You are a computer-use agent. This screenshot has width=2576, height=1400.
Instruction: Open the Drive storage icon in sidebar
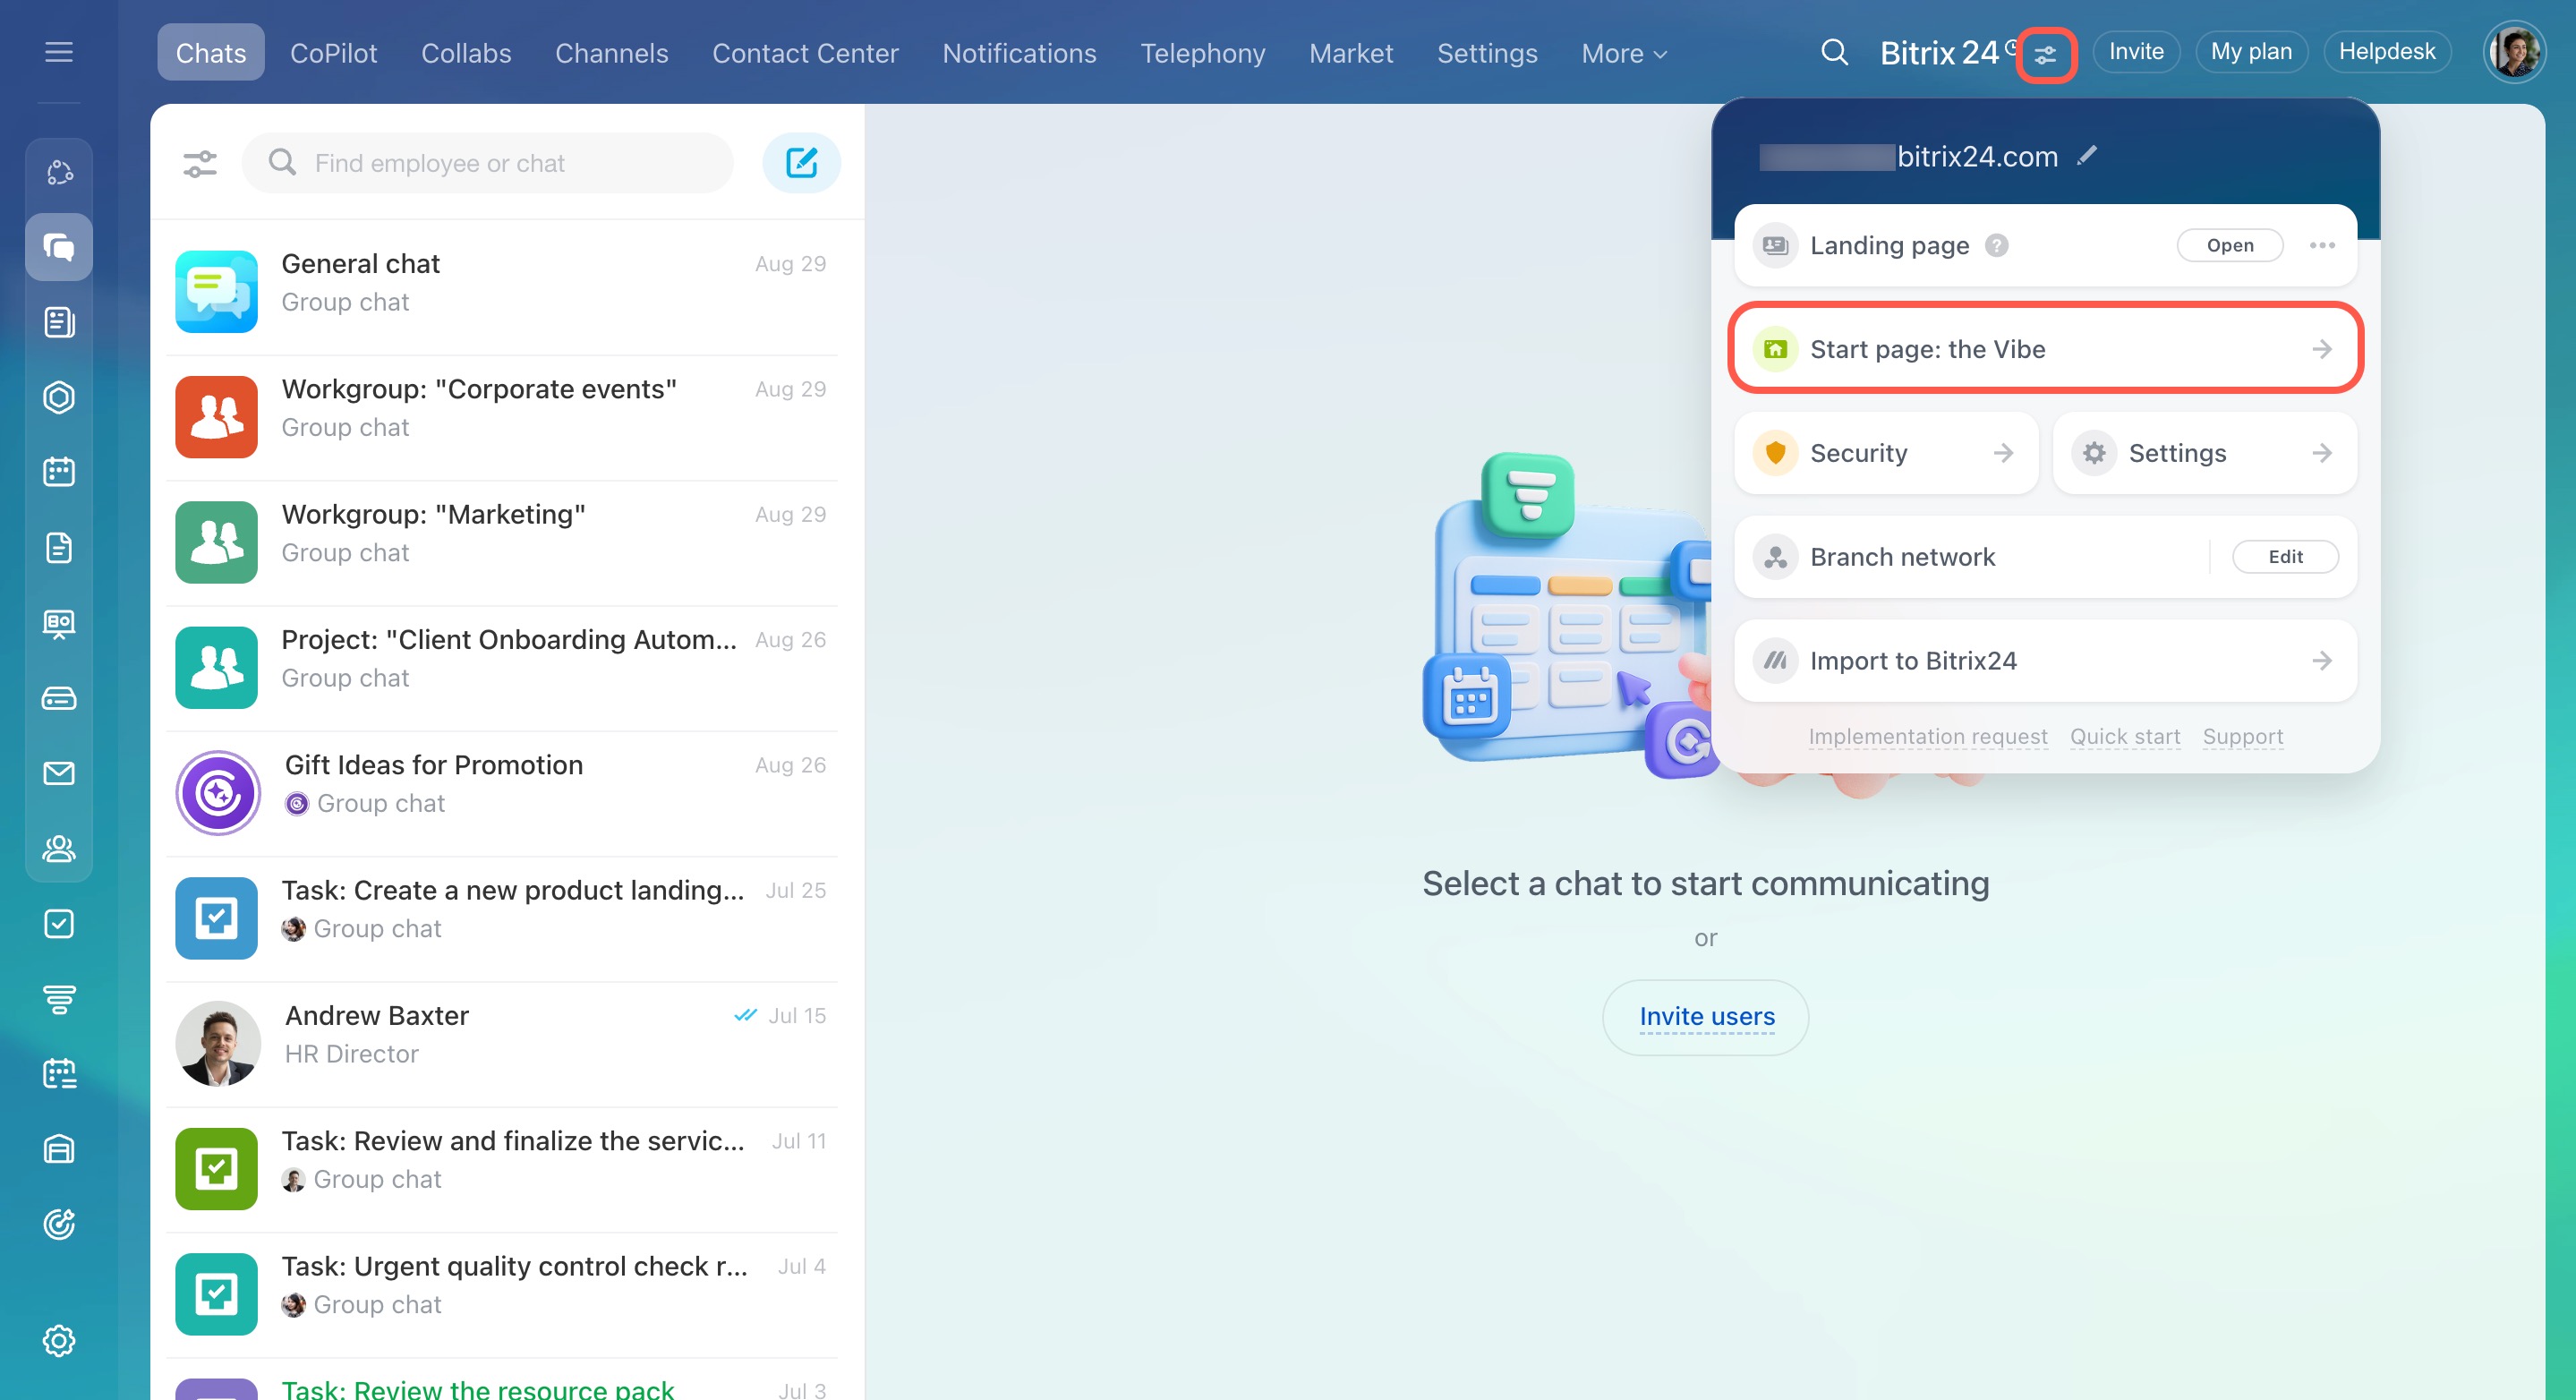pos(59,698)
